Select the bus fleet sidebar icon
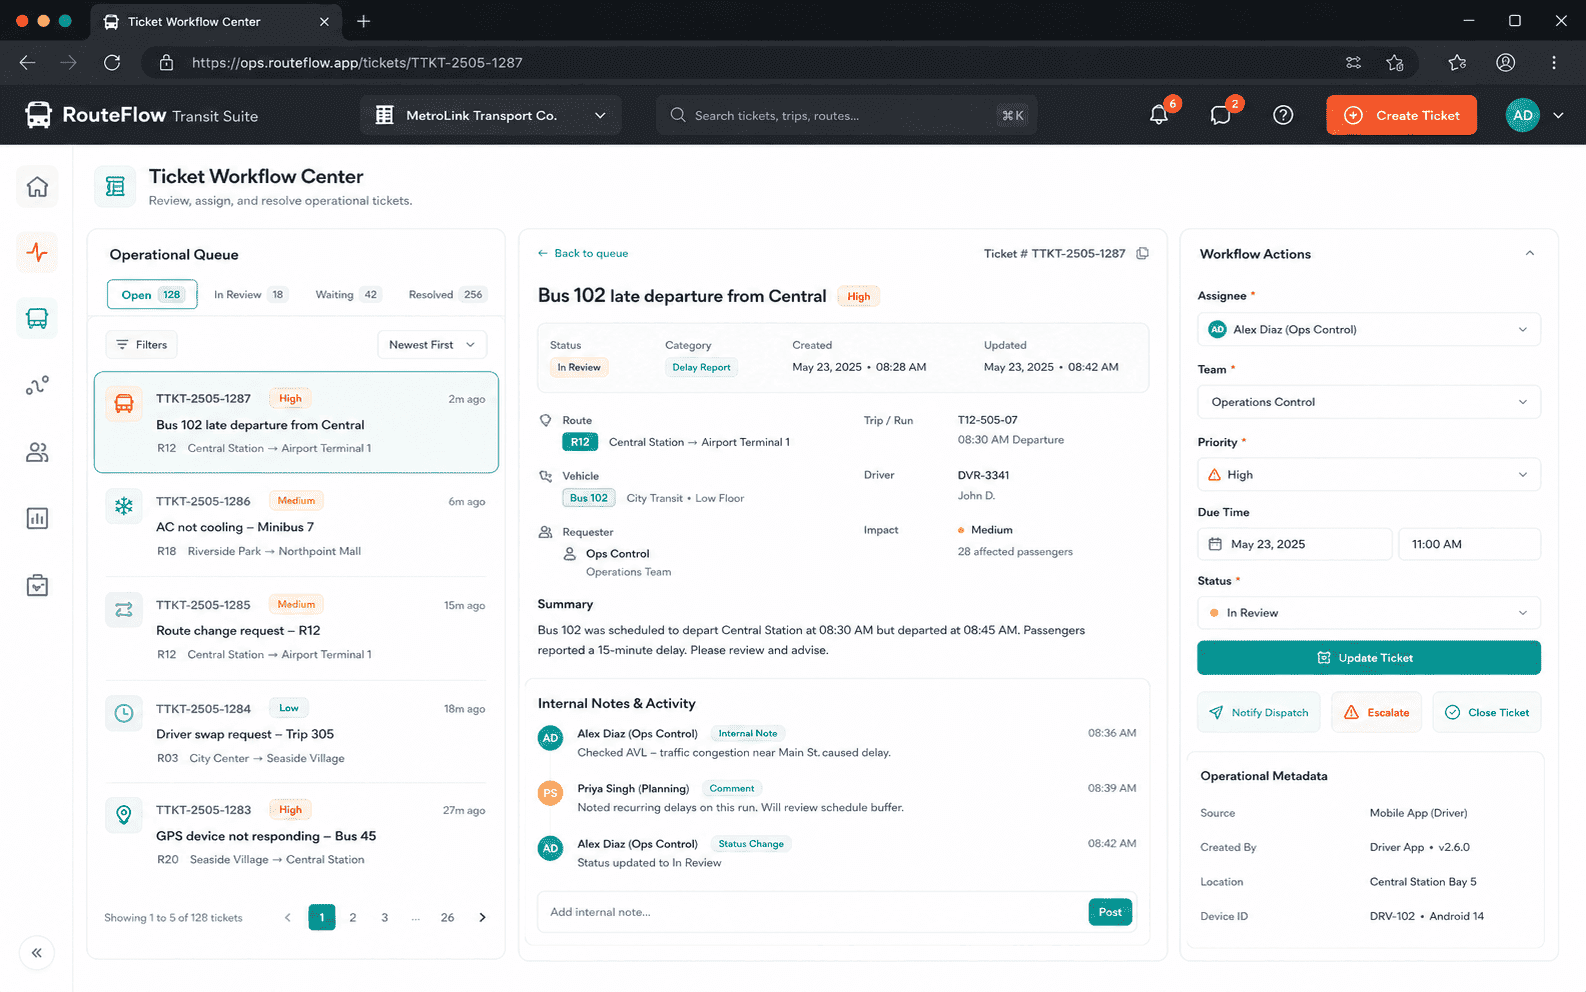The height and width of the screenshot is (992, 1586). click(x=37, y=318)
